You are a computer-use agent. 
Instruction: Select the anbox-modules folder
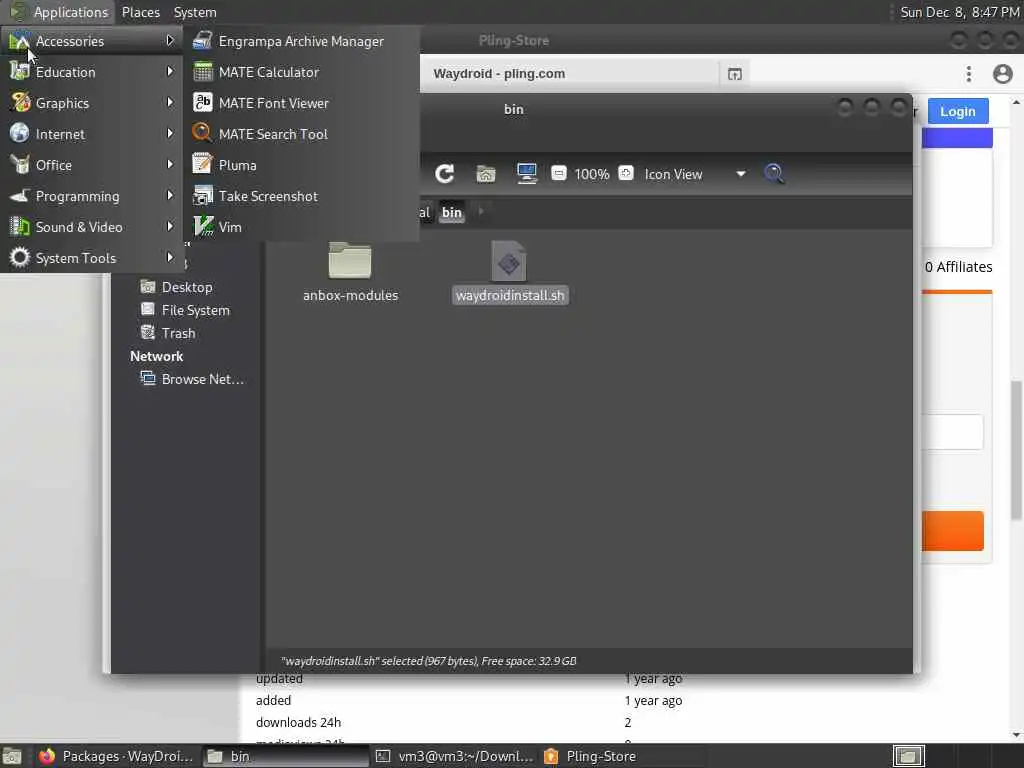[350, 272]
